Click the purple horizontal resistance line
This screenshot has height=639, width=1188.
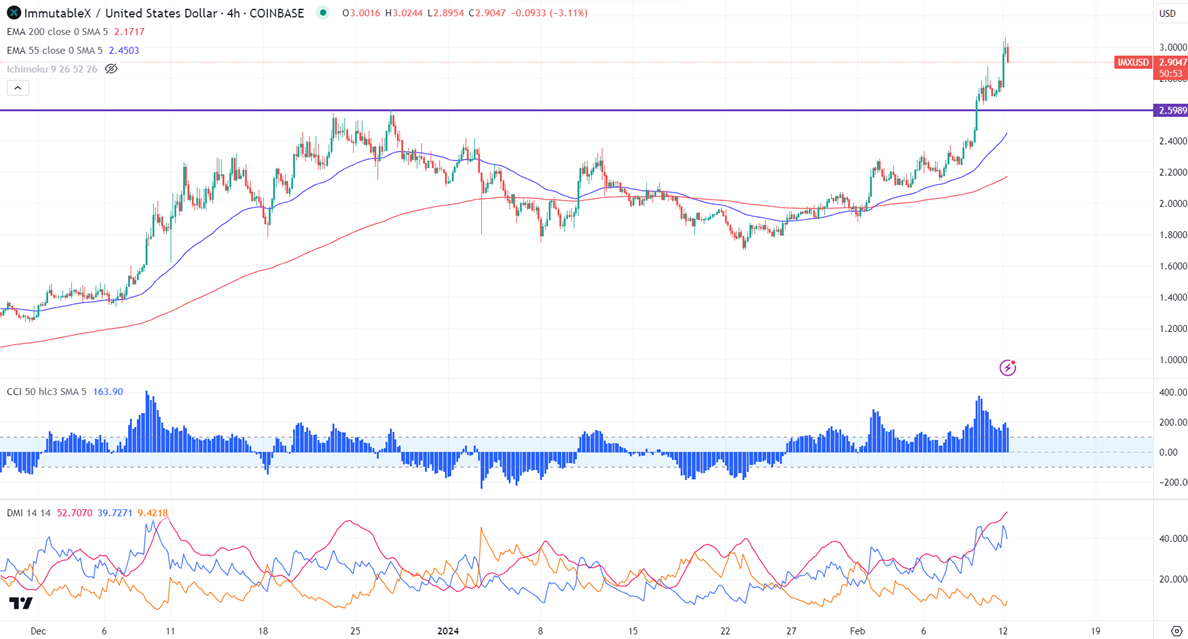(576, 111)
